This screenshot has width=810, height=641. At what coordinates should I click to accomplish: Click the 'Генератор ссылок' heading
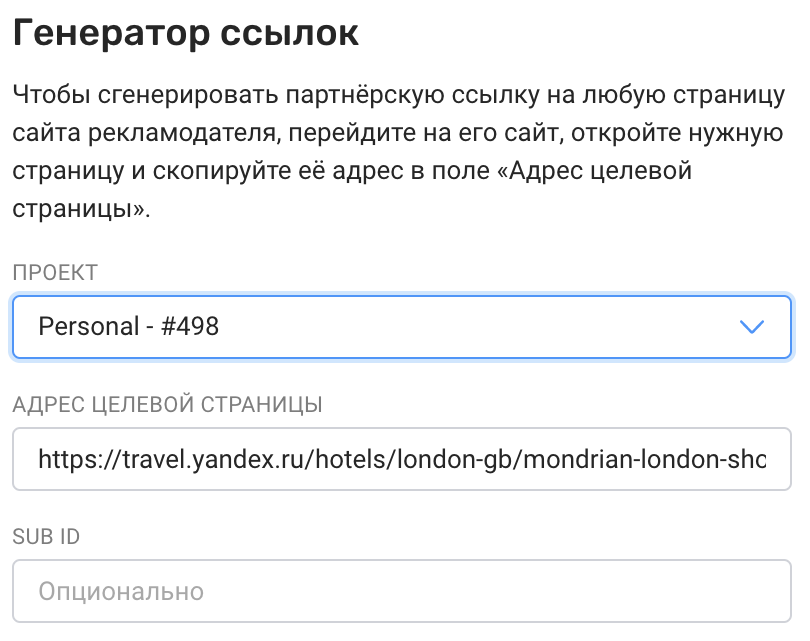click(x=185, y=33)
